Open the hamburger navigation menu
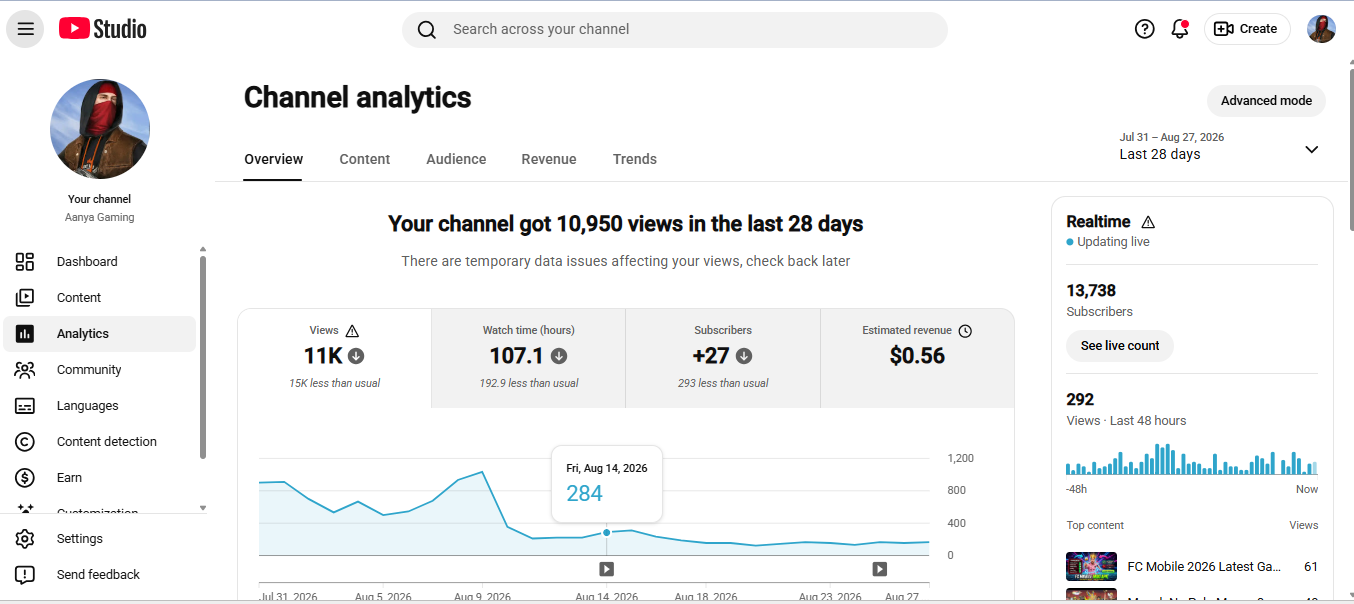 click(26, 29)
